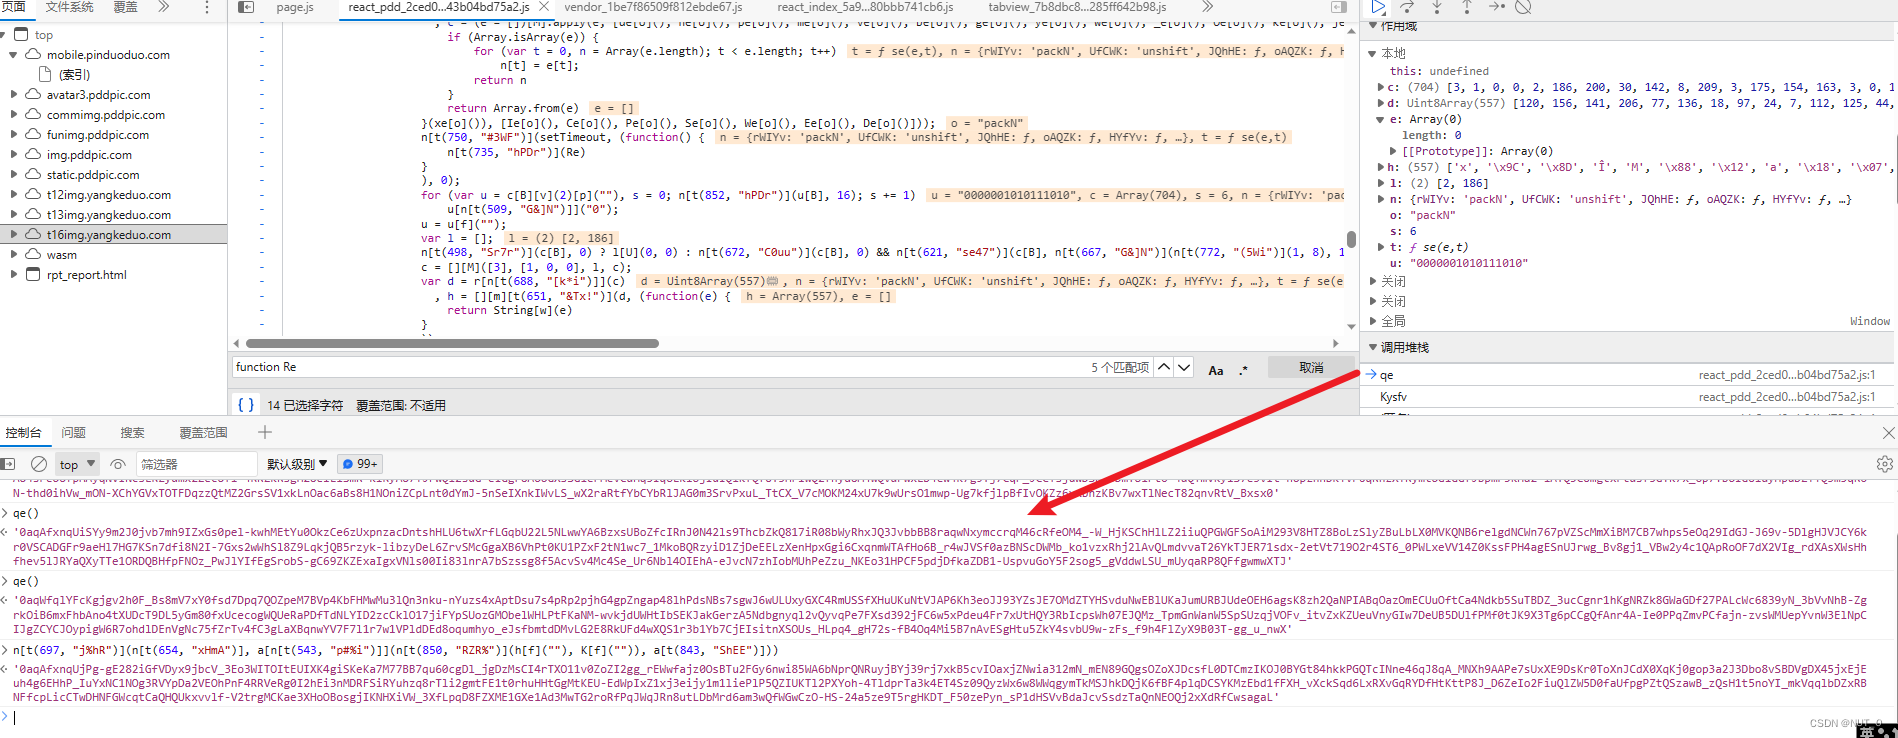Toggle match-case Aa search option
The image size is (1898, 738).
pyautogui.click(x=1216, y=370)
